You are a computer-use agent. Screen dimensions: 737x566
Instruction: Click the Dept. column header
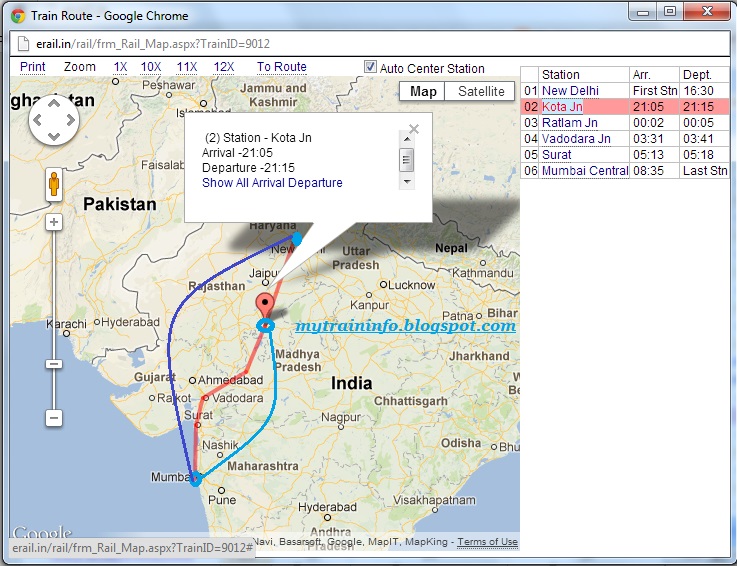[705, 75]
